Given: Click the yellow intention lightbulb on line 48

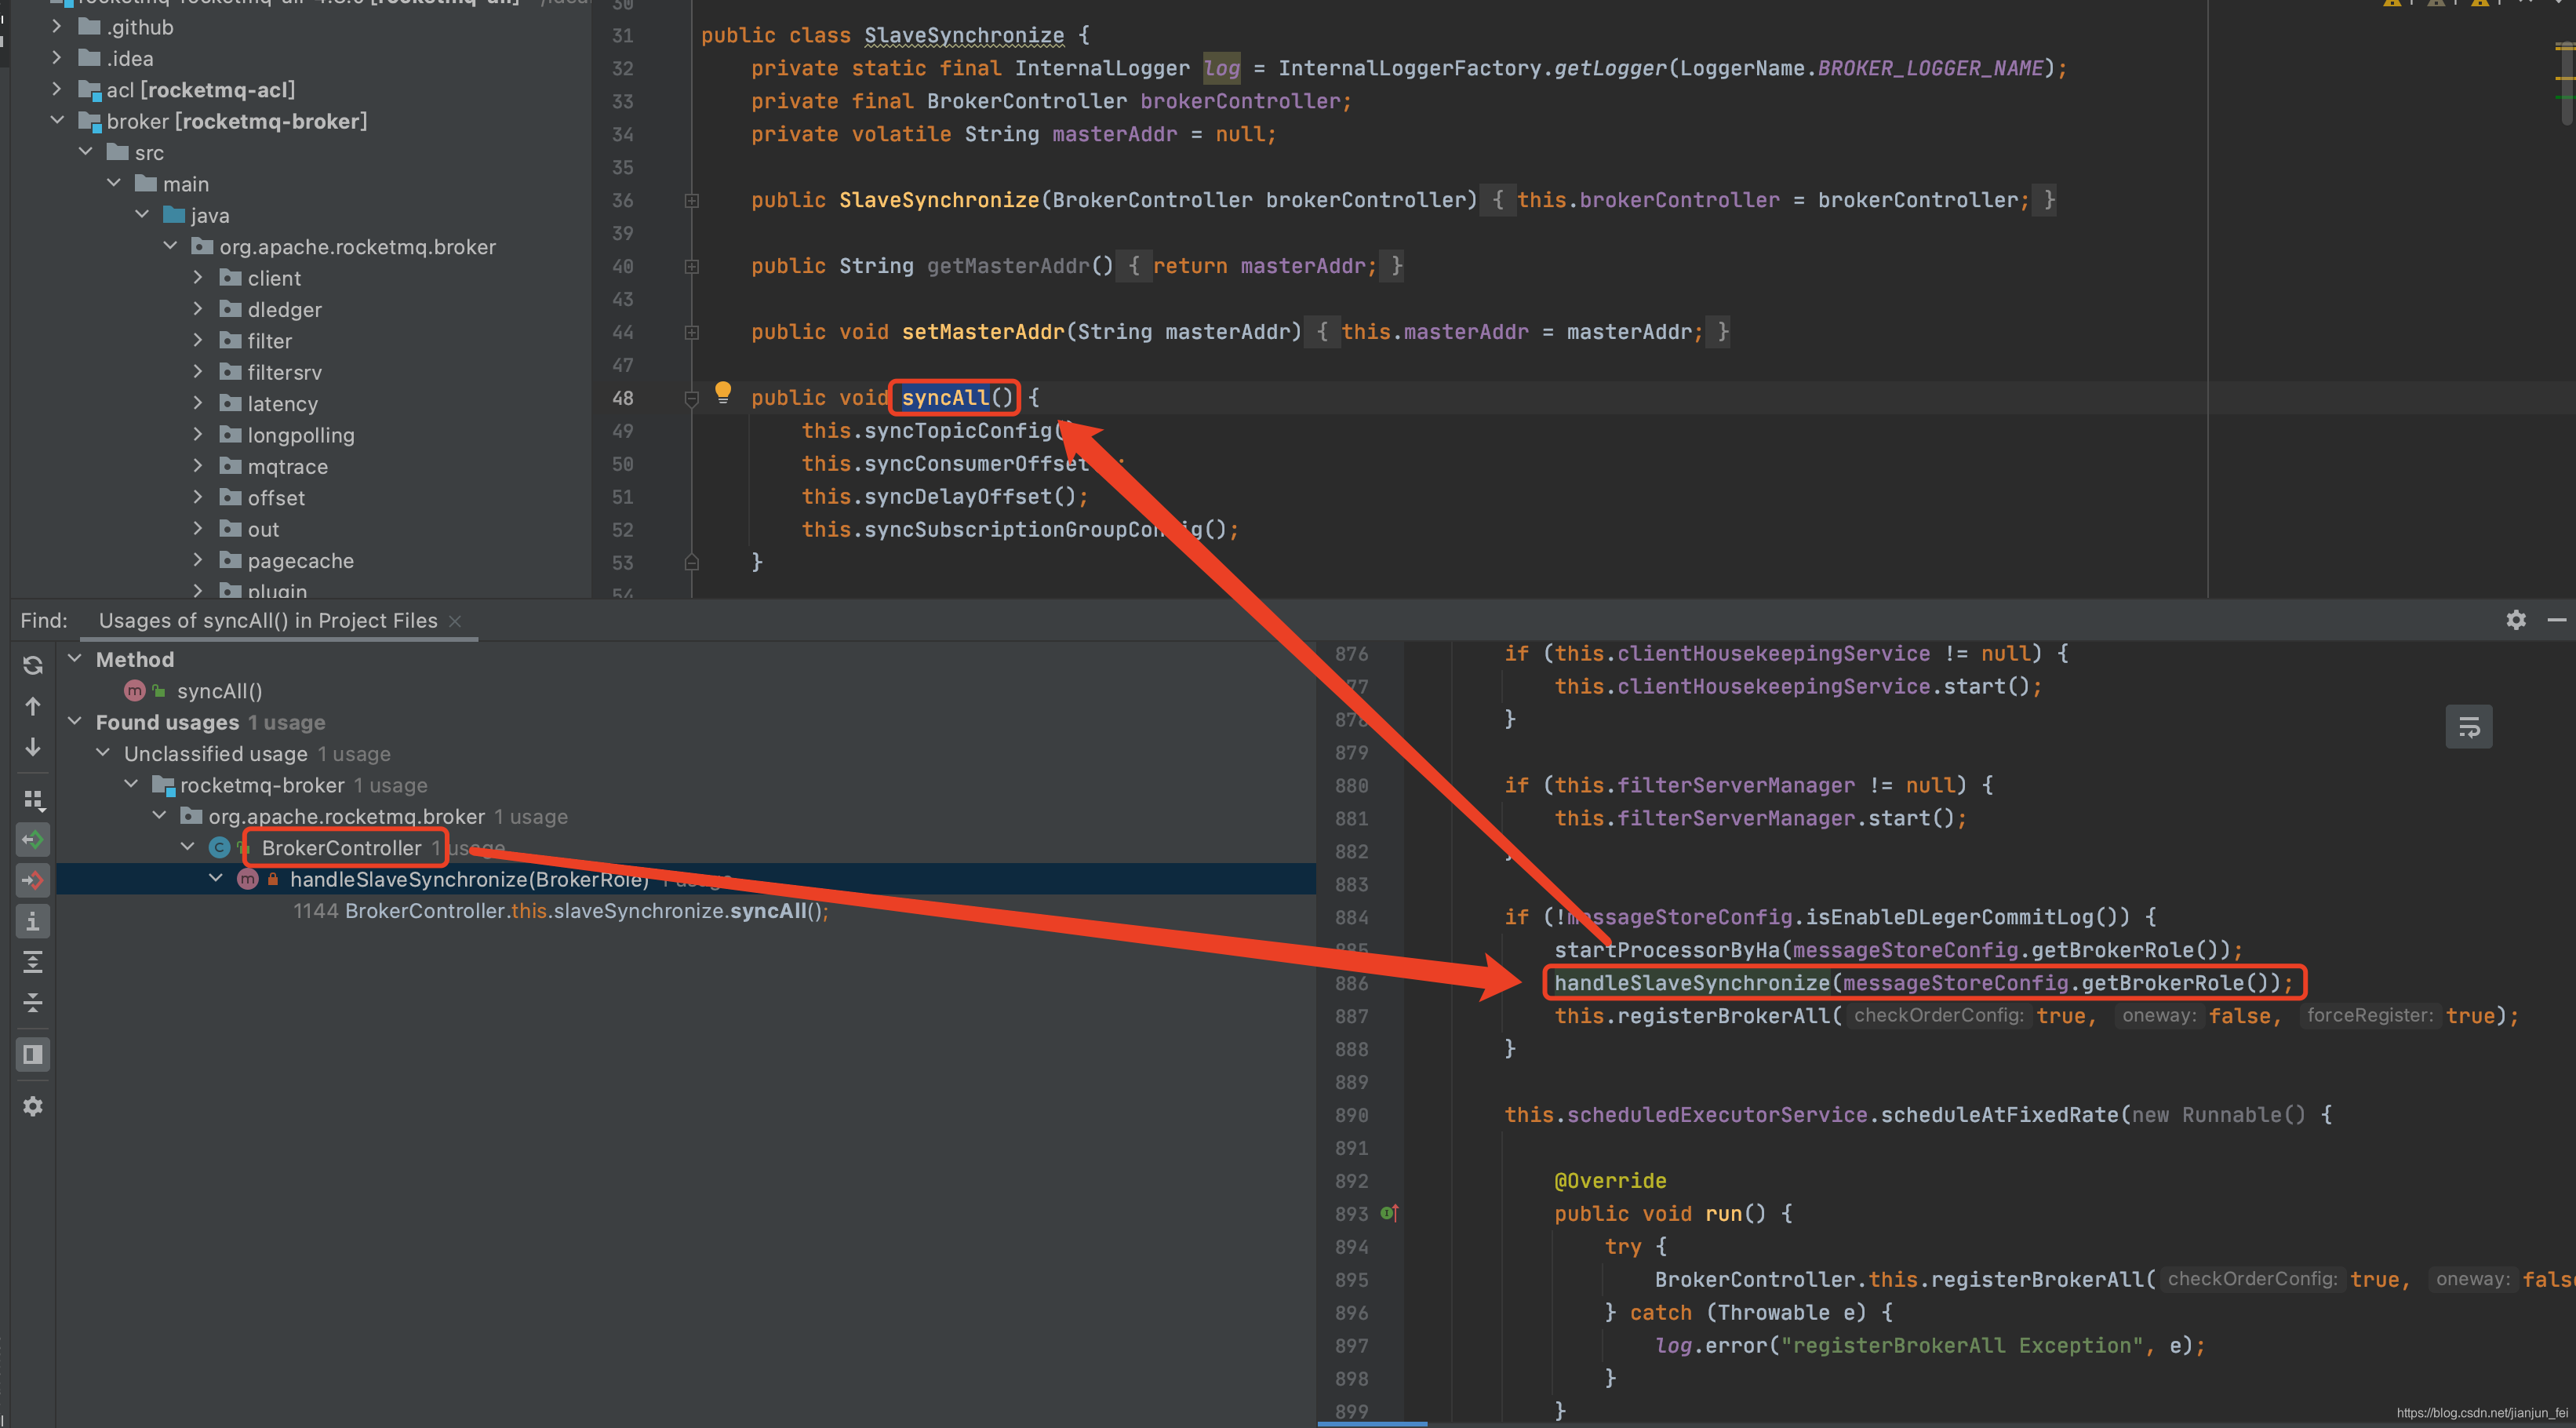Looking at the screenshot, I should pos(722,392).
